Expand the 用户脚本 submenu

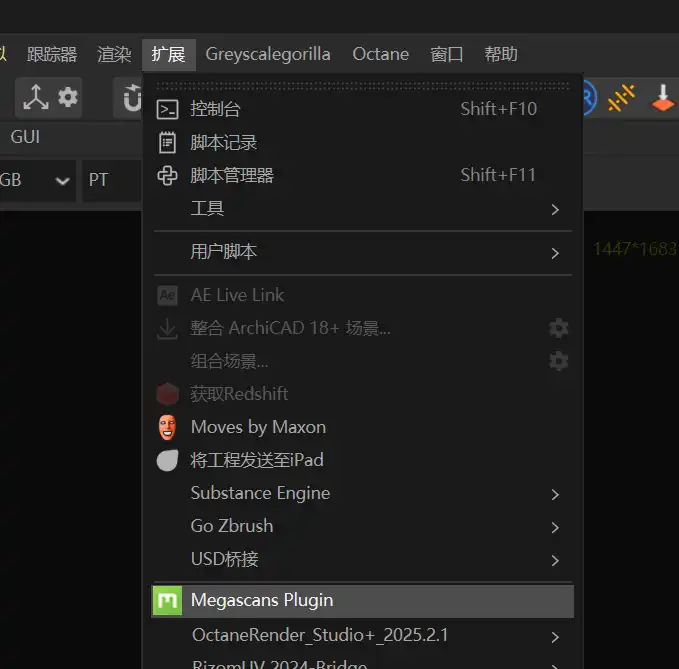[224, 252]
